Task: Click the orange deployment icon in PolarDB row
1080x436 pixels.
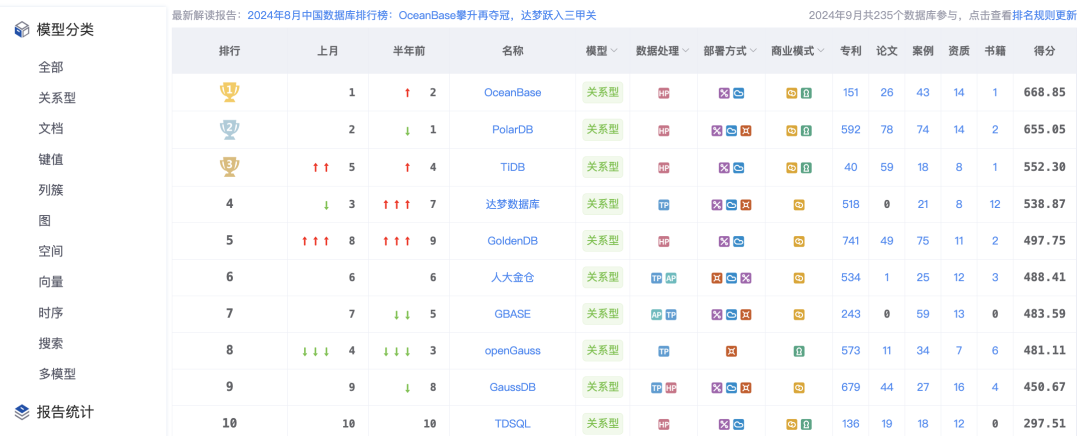Action: (745, 130)
